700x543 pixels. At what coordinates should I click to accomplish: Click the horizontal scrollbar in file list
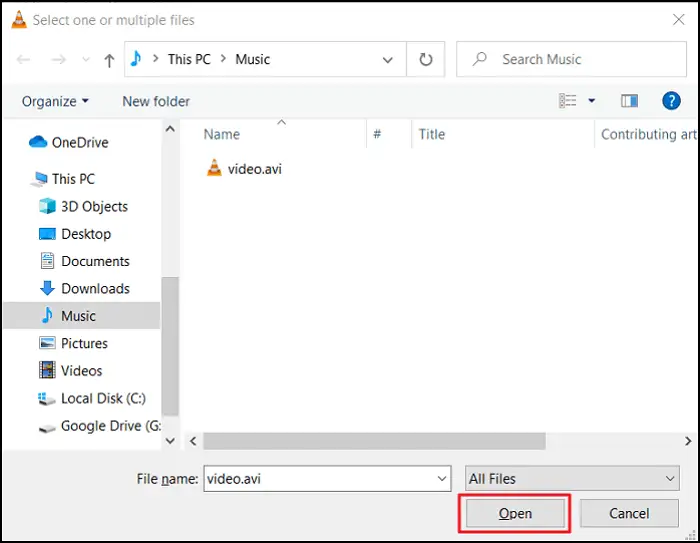375,441
